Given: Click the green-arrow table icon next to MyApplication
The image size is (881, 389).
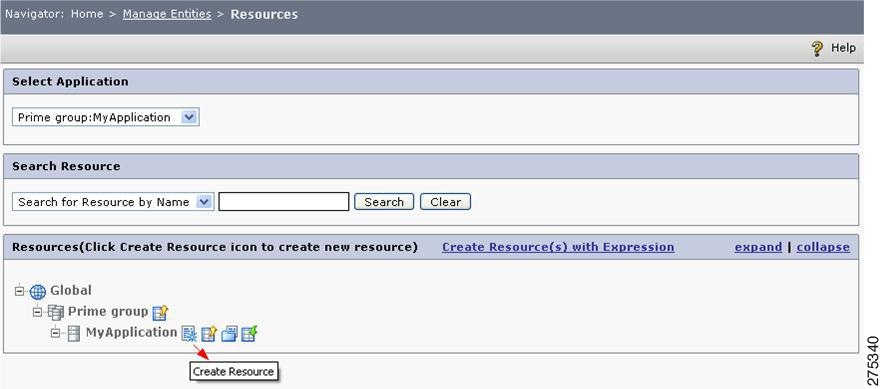Looking at the screenshot, I should click(x=249, y=334).
